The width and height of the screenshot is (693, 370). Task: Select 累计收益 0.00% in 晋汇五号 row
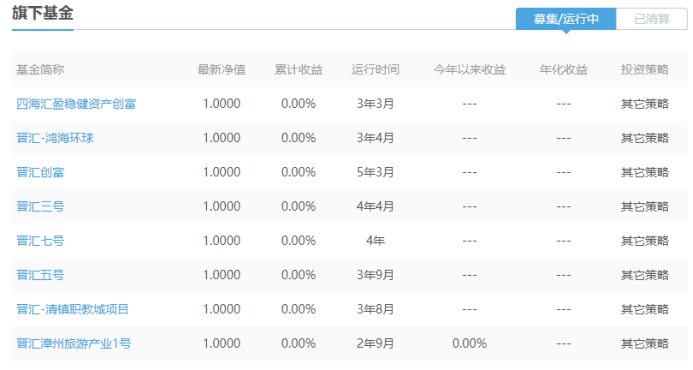(x=298, y=275)
